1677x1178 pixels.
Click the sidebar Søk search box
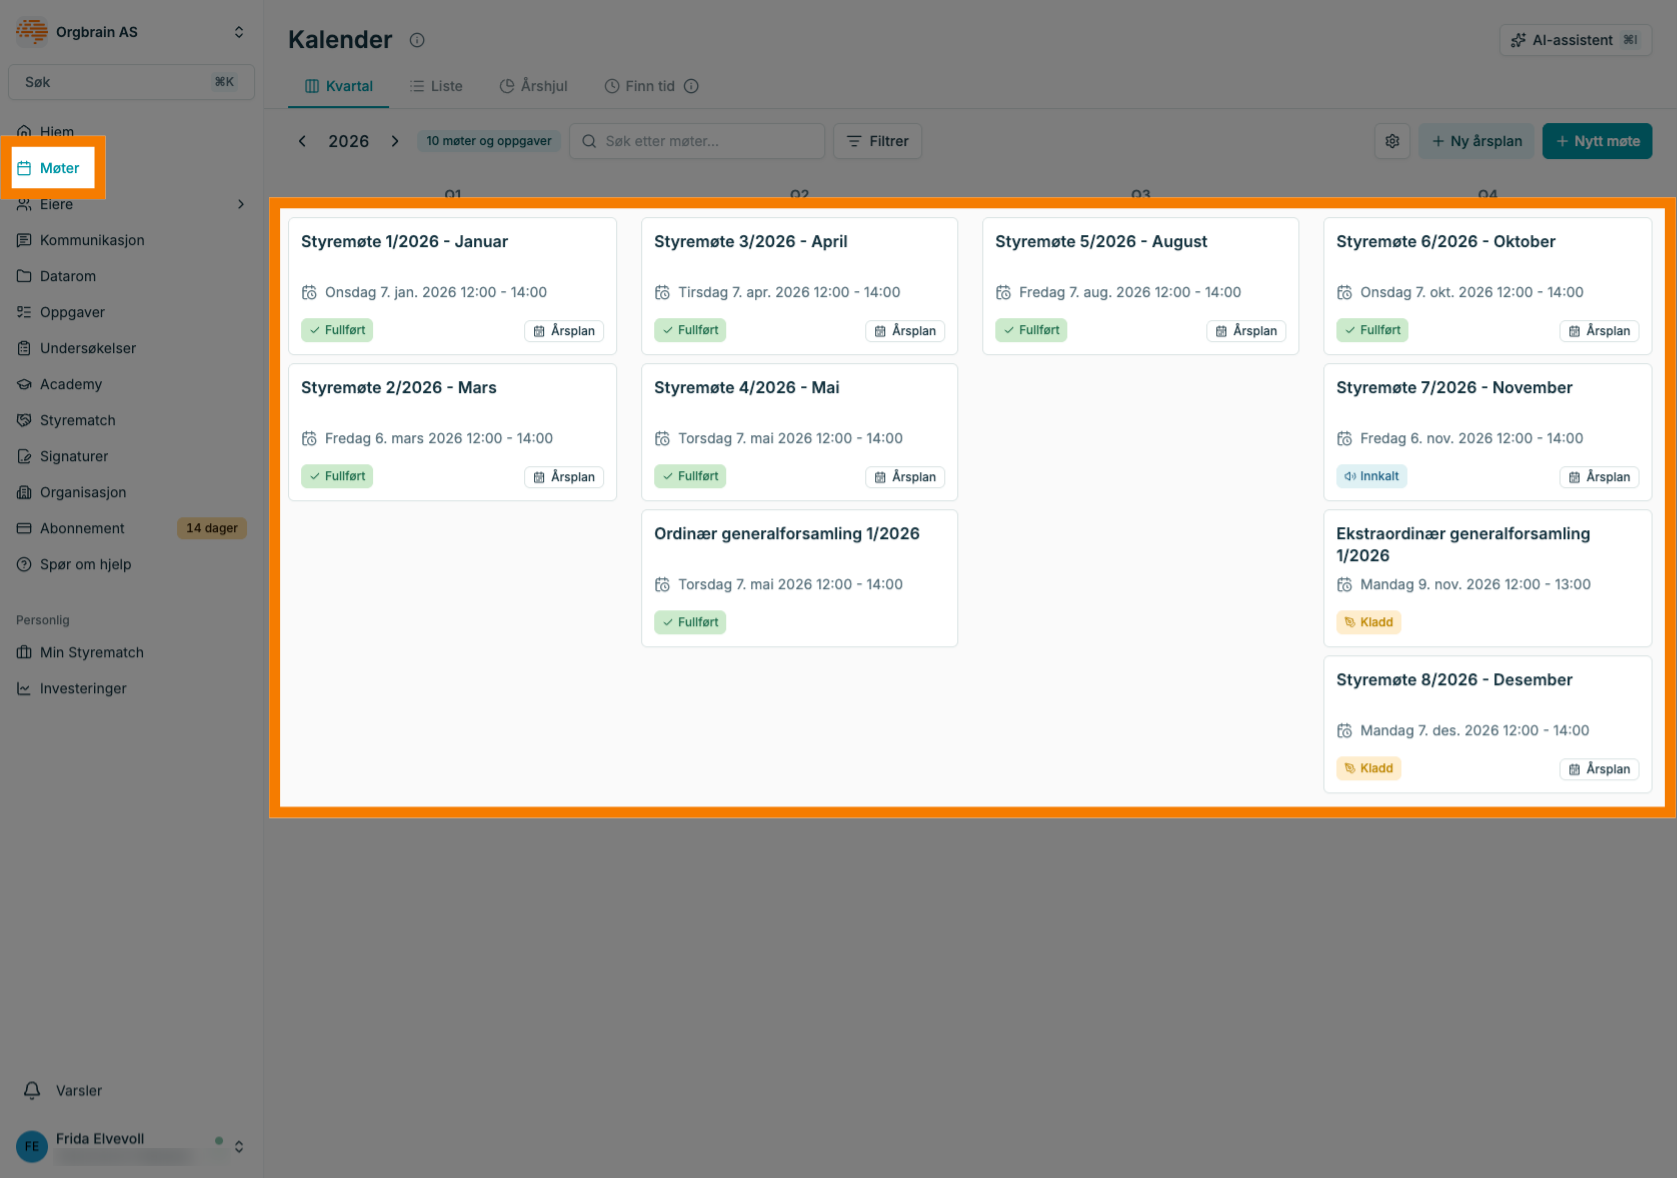(131, 82)
